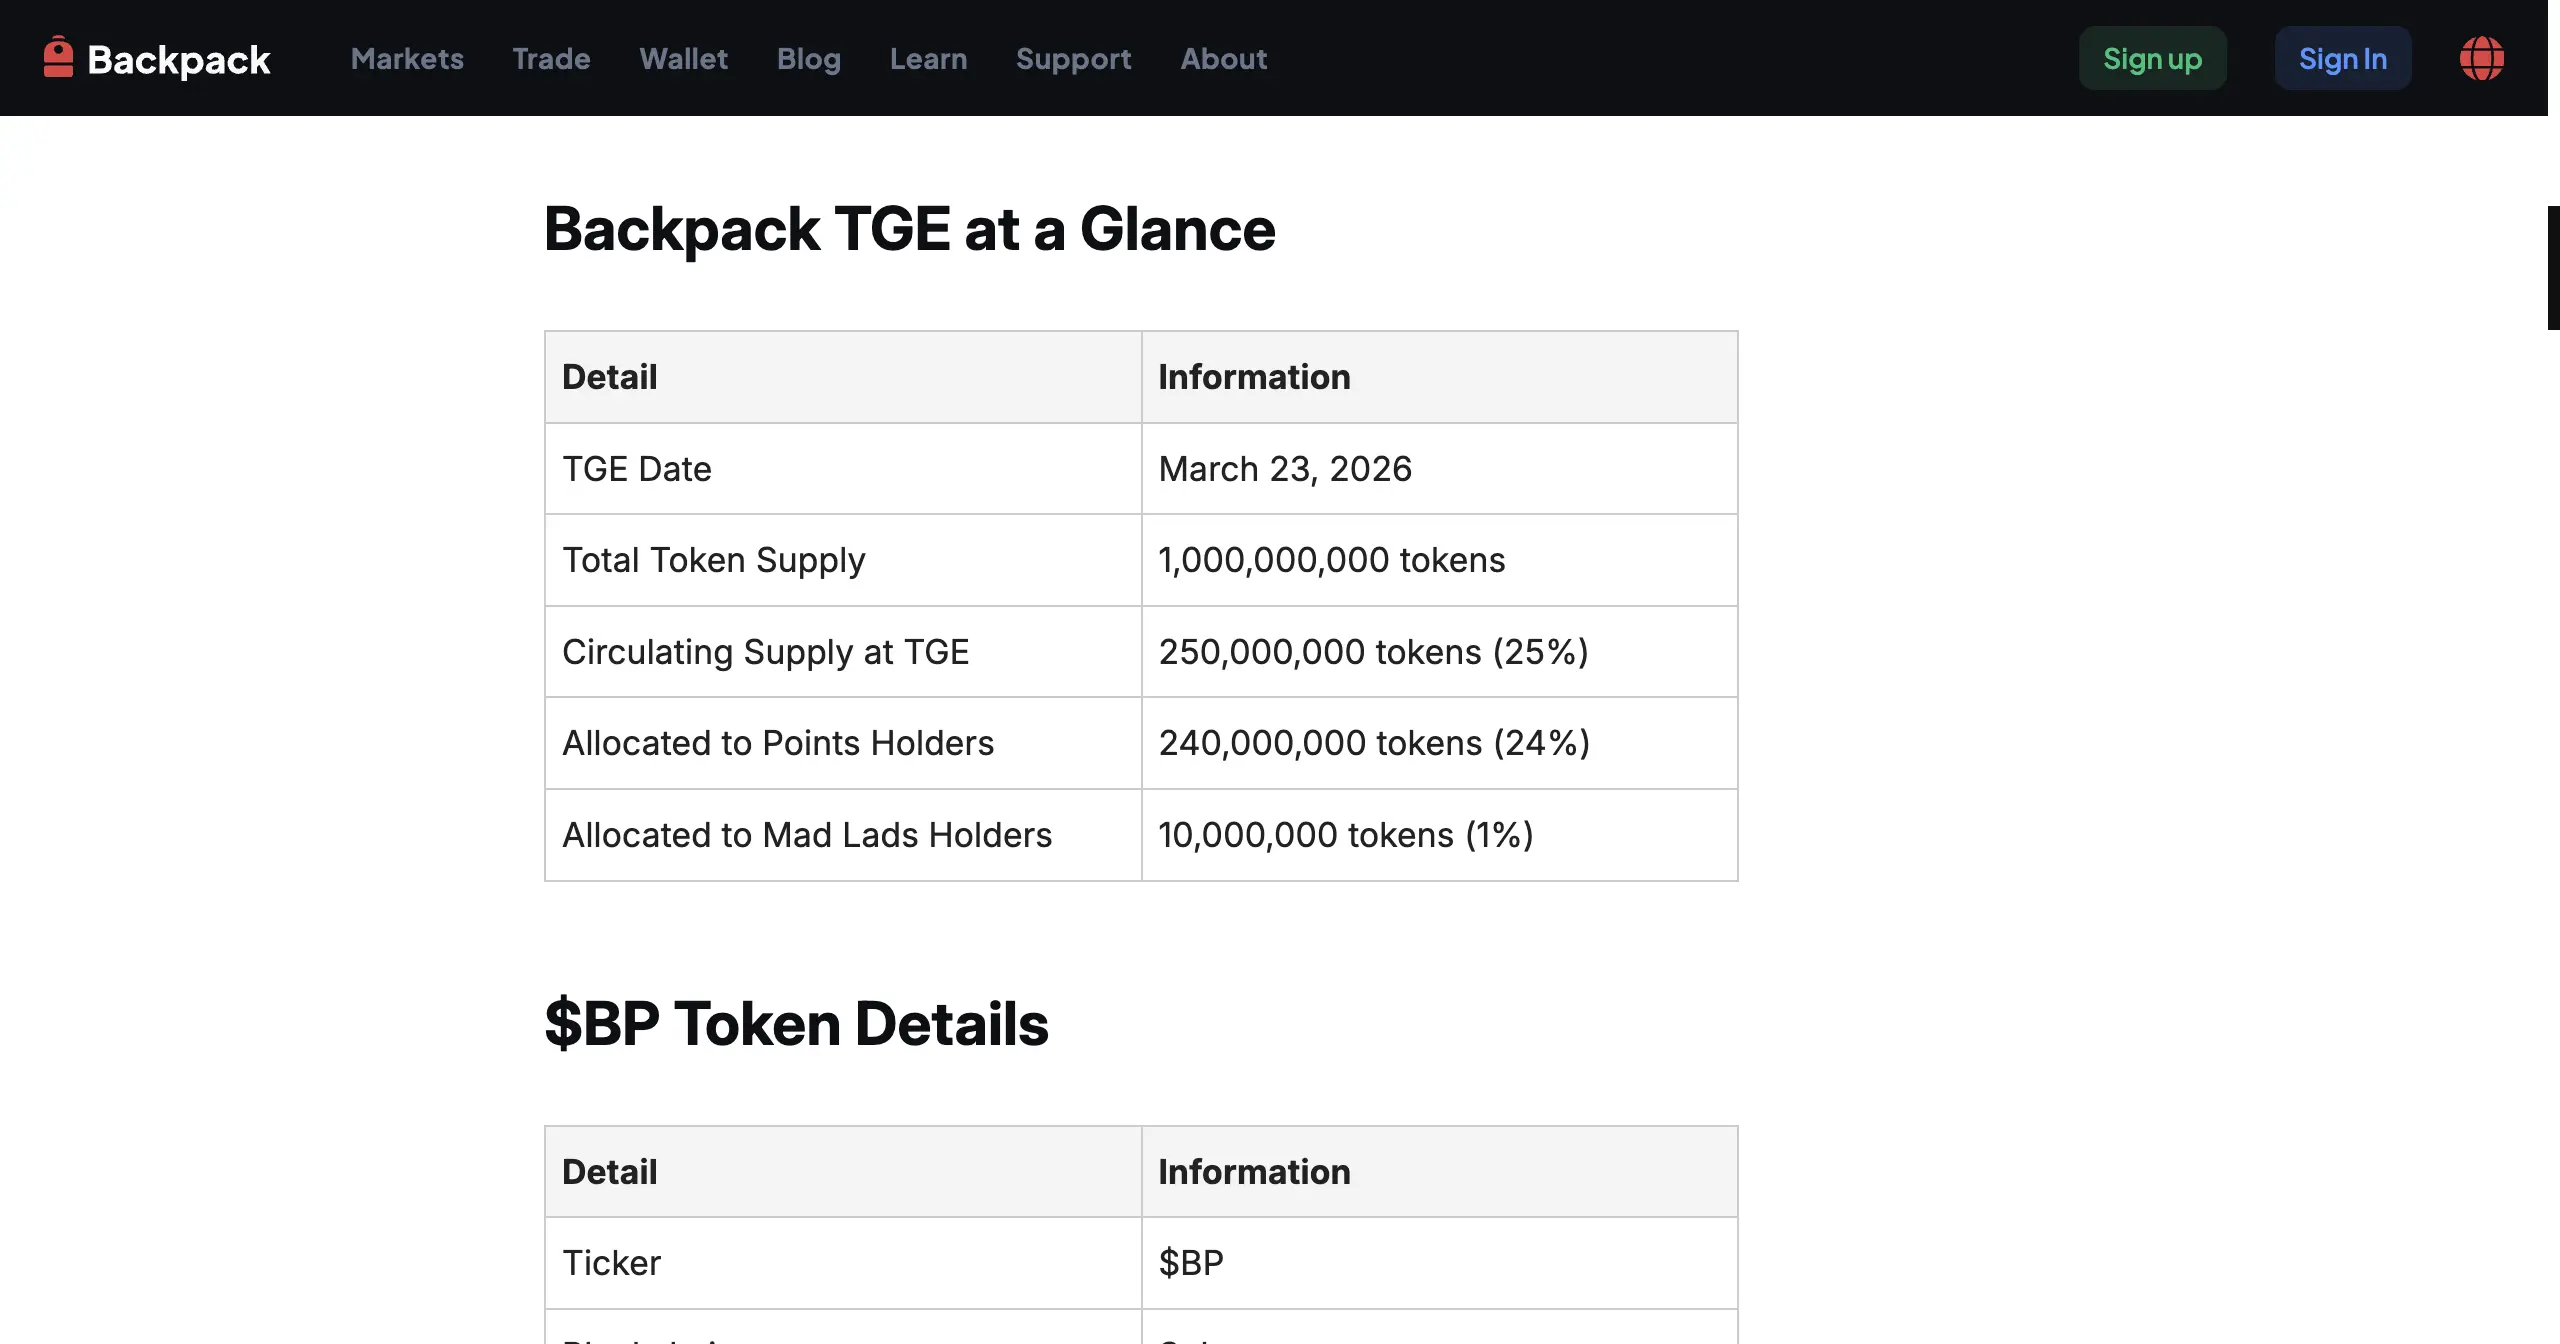
Task: Visit the Blog section
Action: [809, 58]
